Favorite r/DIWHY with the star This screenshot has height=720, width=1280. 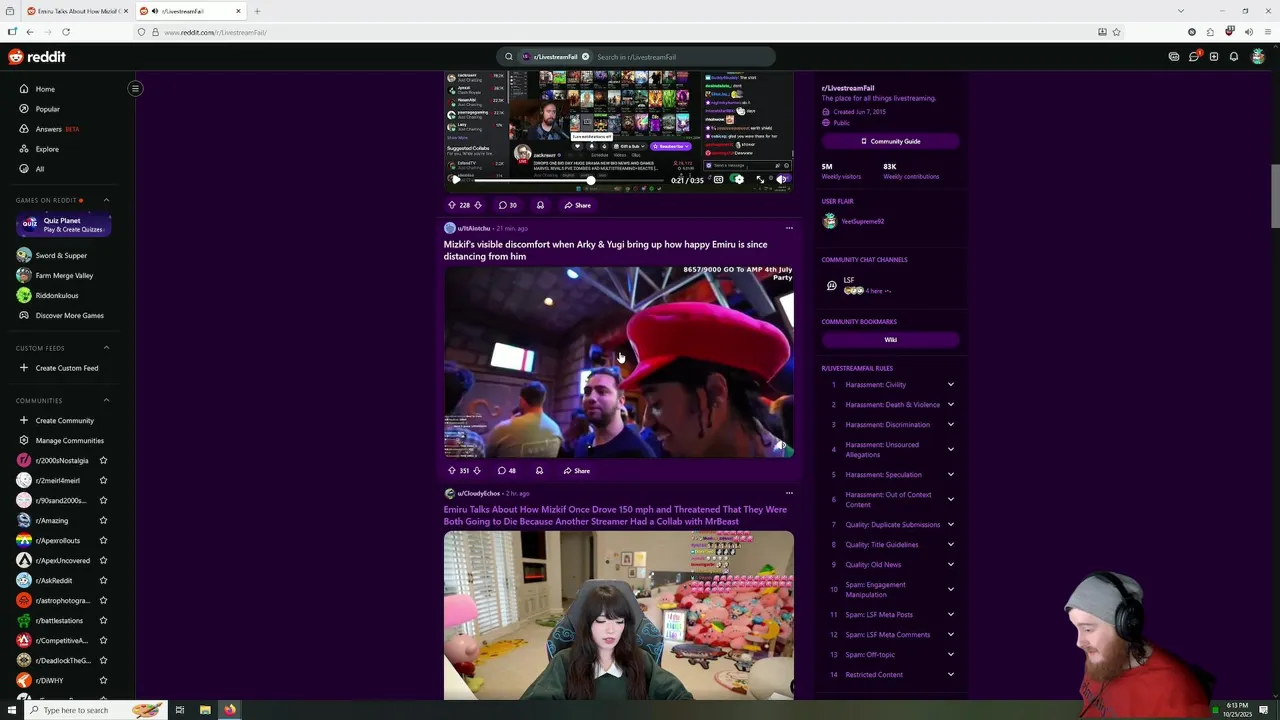[x=103, y=680]
